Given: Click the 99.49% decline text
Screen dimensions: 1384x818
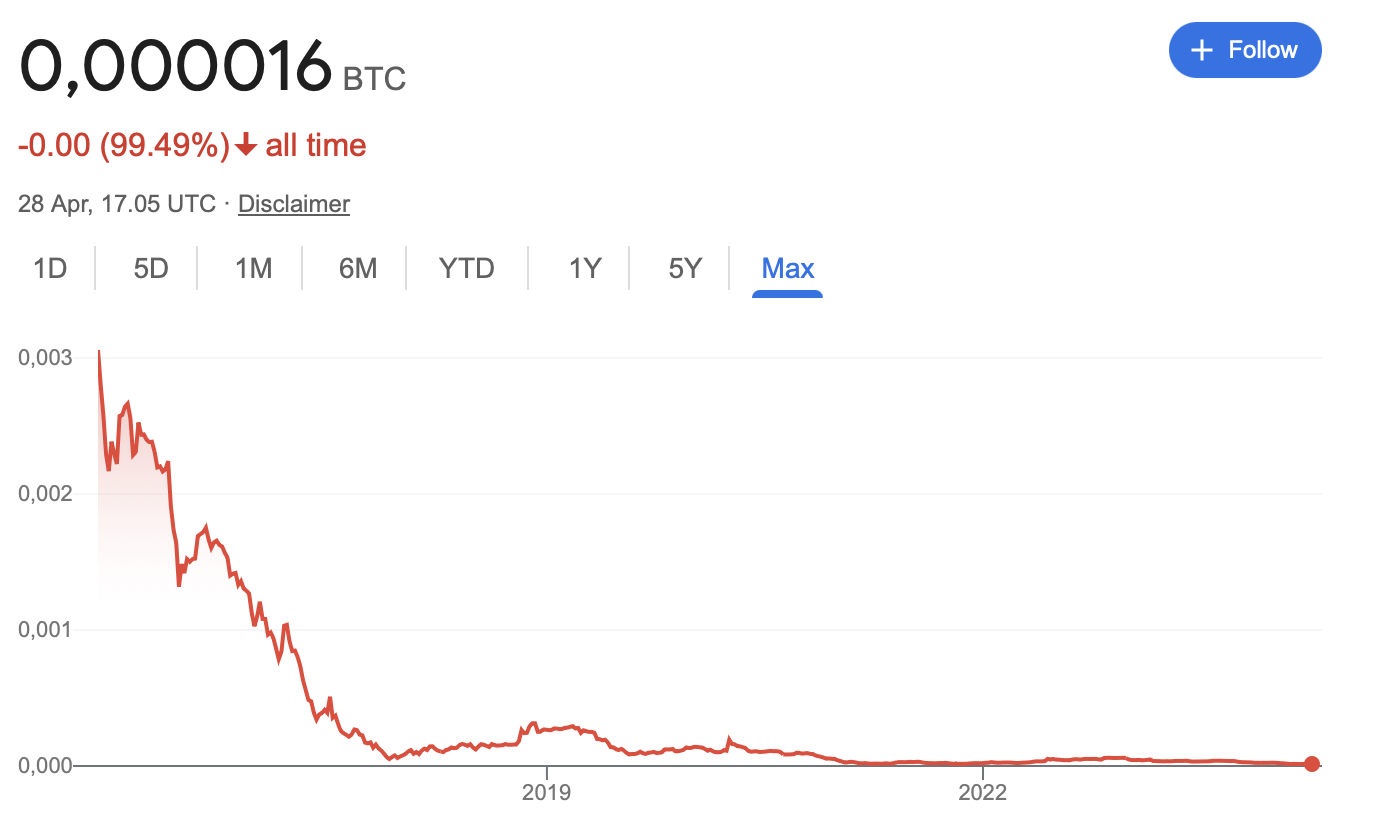Looking at the screenshot, I should 163,145.
